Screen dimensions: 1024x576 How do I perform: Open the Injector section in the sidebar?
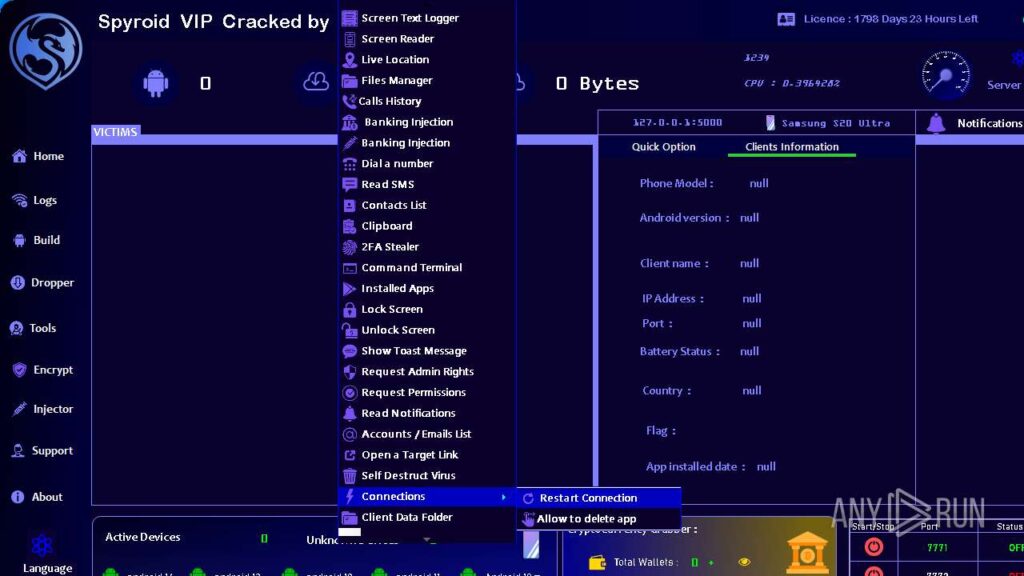(42, 409)
